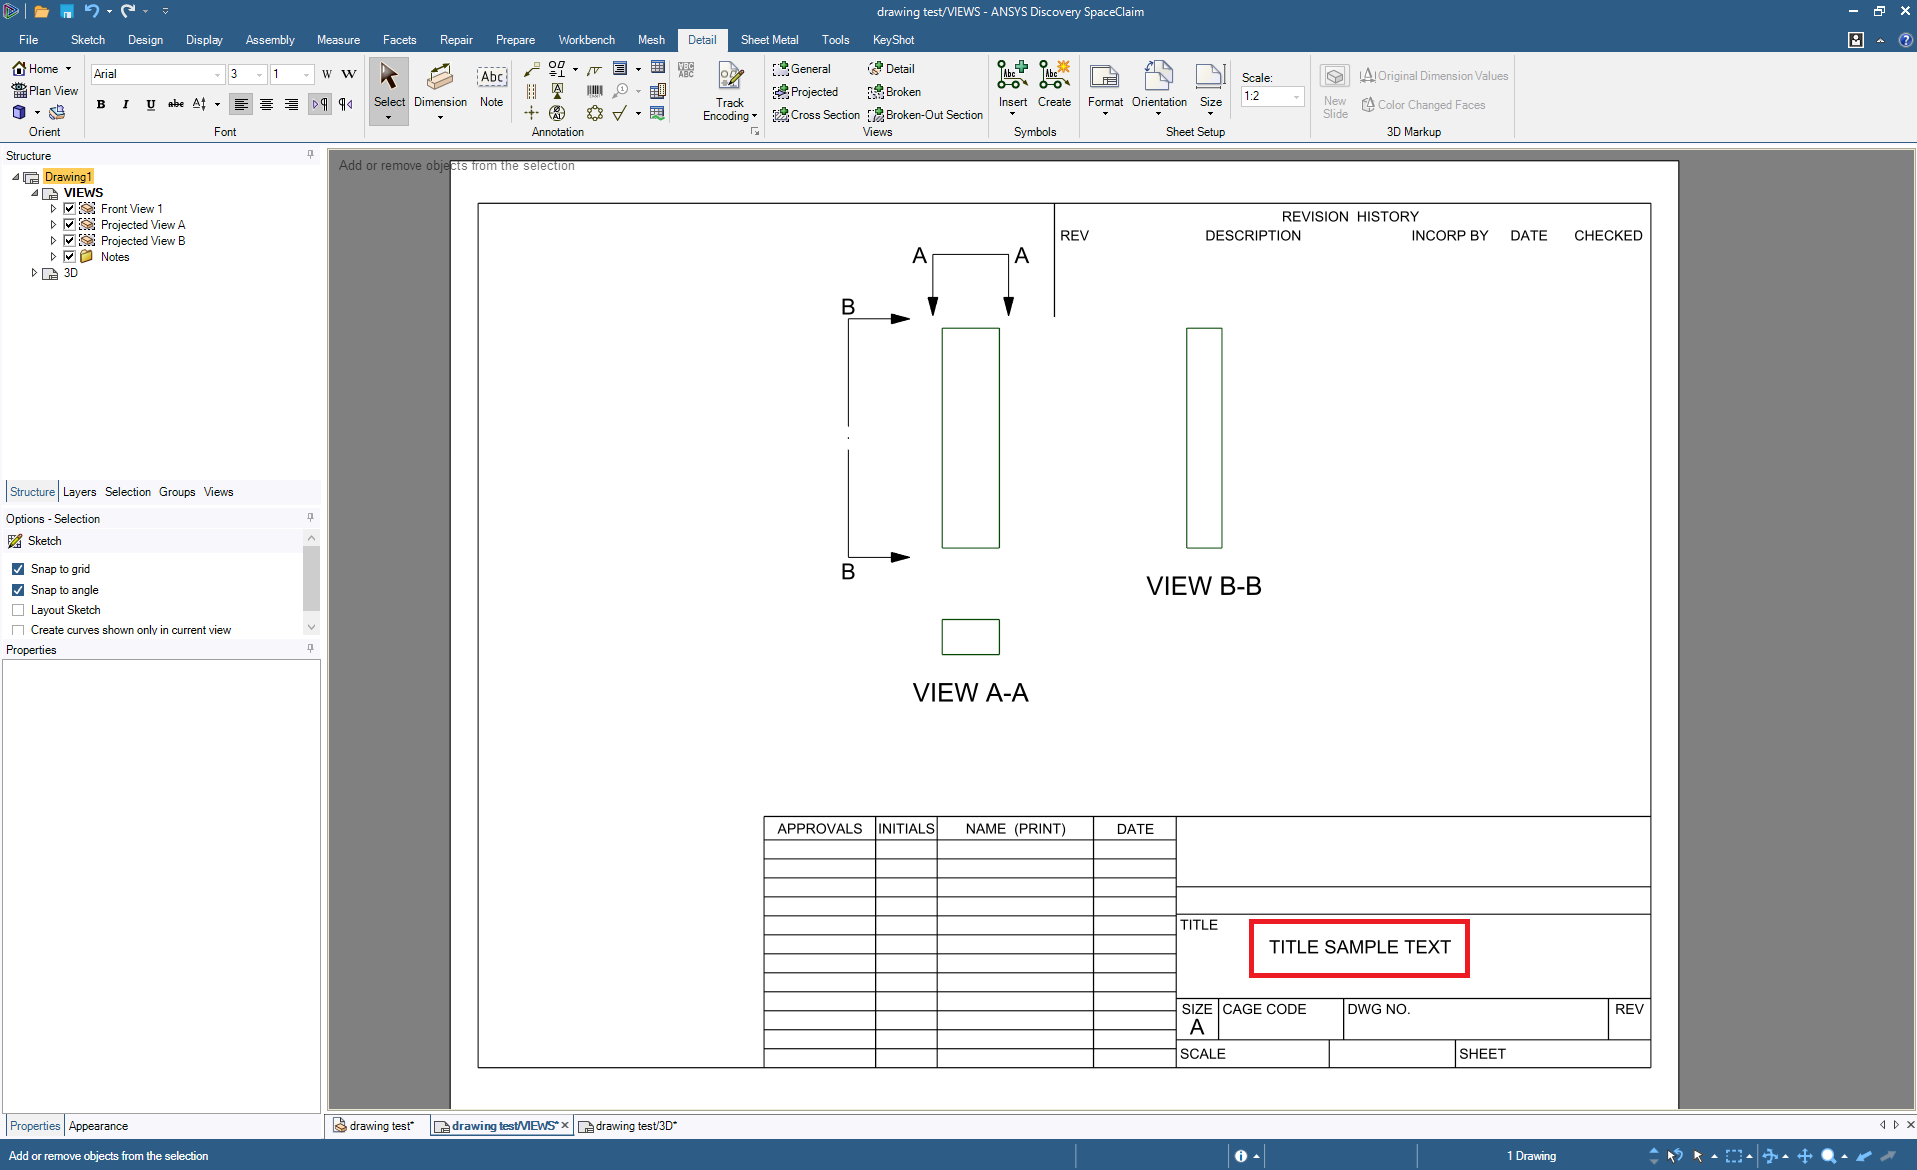This screenshot has width=1917, height=1170.
Task: Open the Sheet Metal ribbon tab
Action: pos(769,40)
